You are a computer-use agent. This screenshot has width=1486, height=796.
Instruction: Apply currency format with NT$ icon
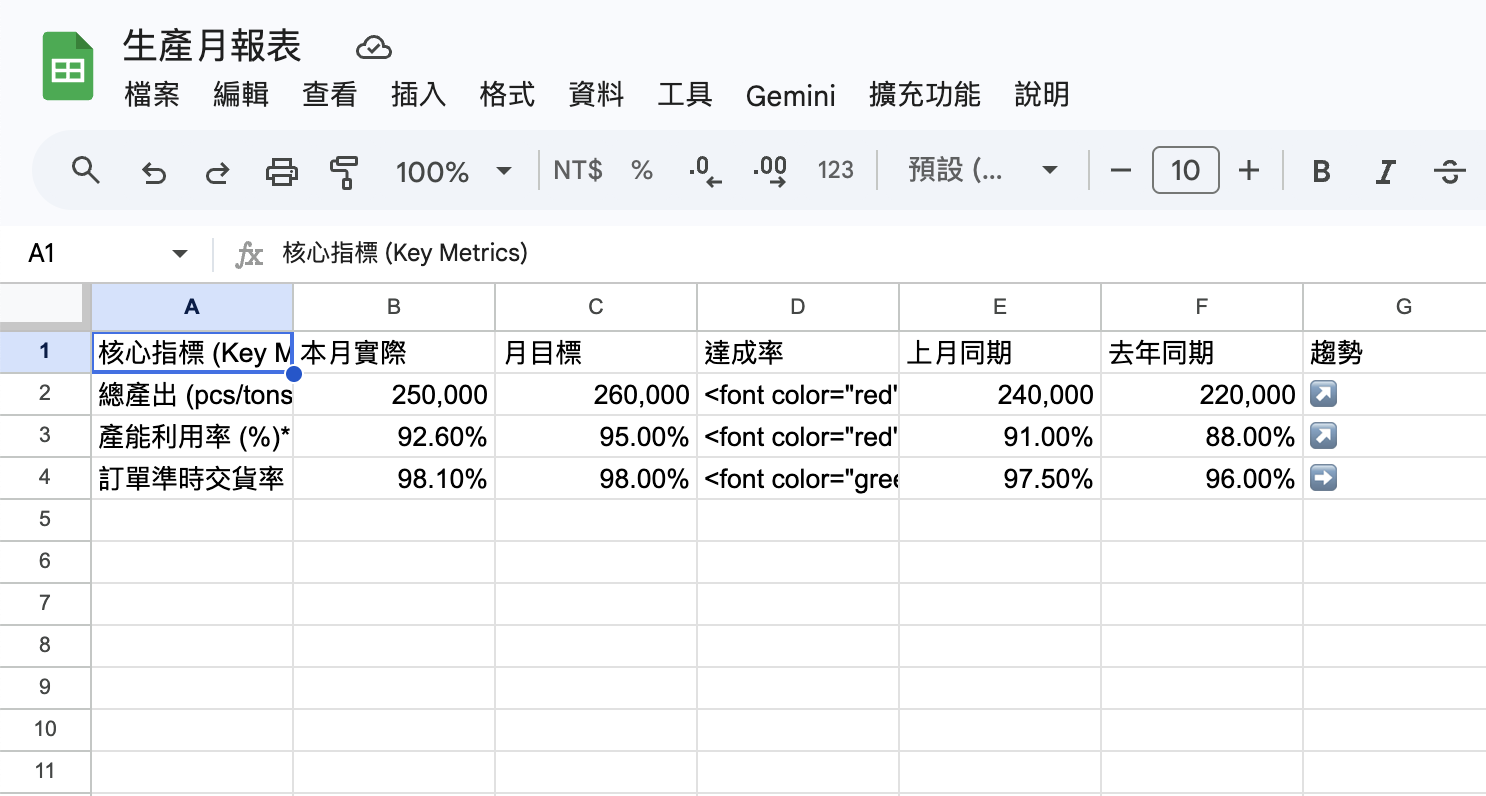577,170
